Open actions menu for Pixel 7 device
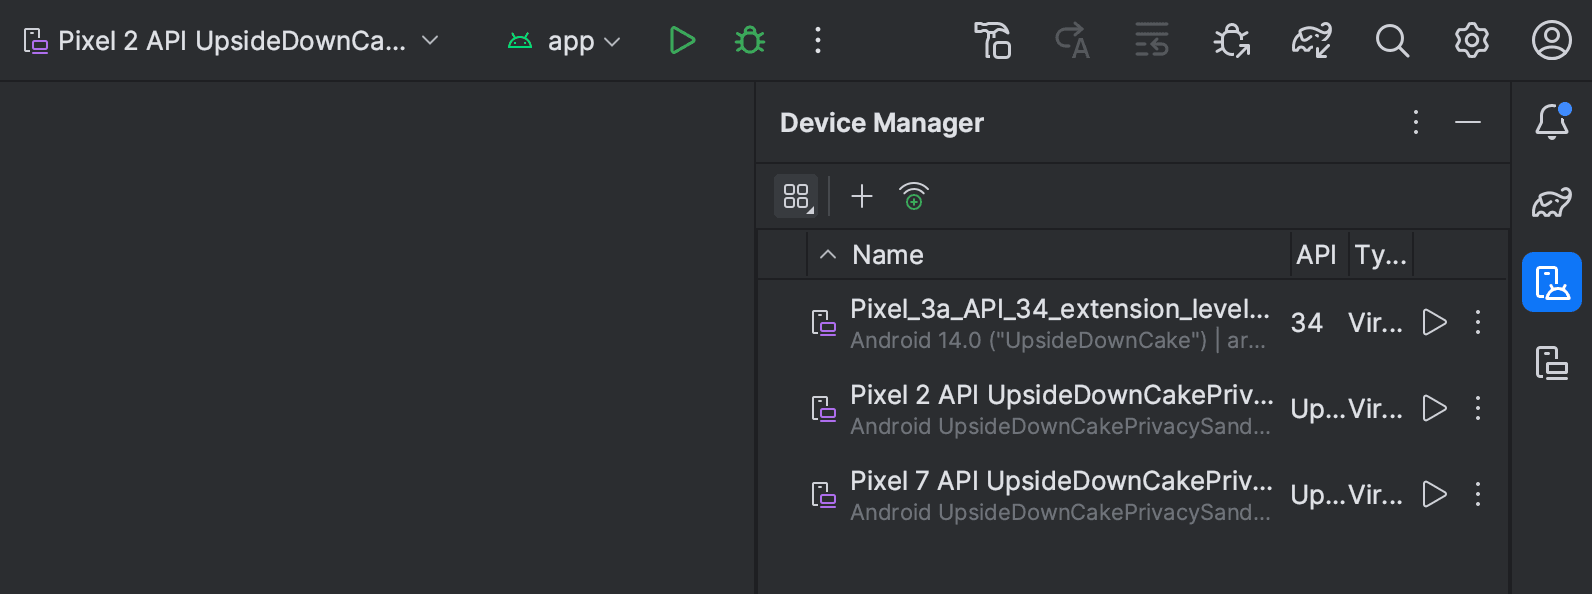Screen dimensions: 1592x594 [x=1478, y=494]
